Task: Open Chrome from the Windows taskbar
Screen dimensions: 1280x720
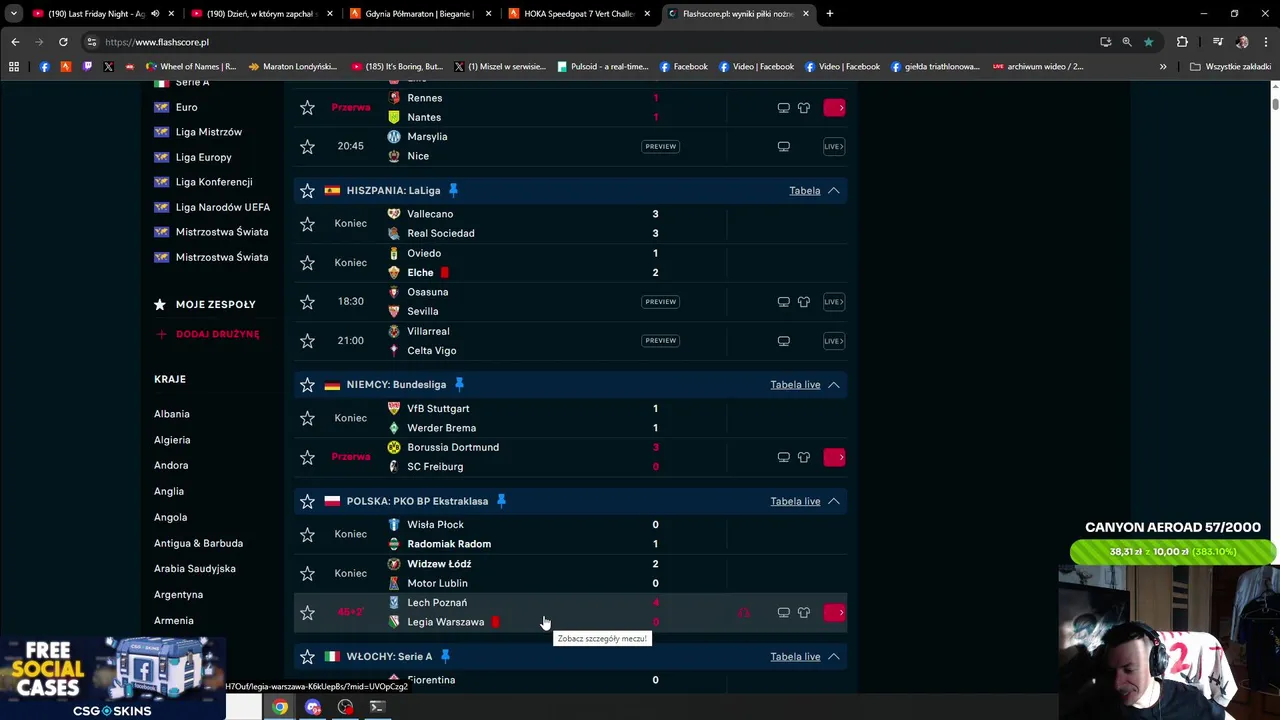Action: (x=280, y=707)
